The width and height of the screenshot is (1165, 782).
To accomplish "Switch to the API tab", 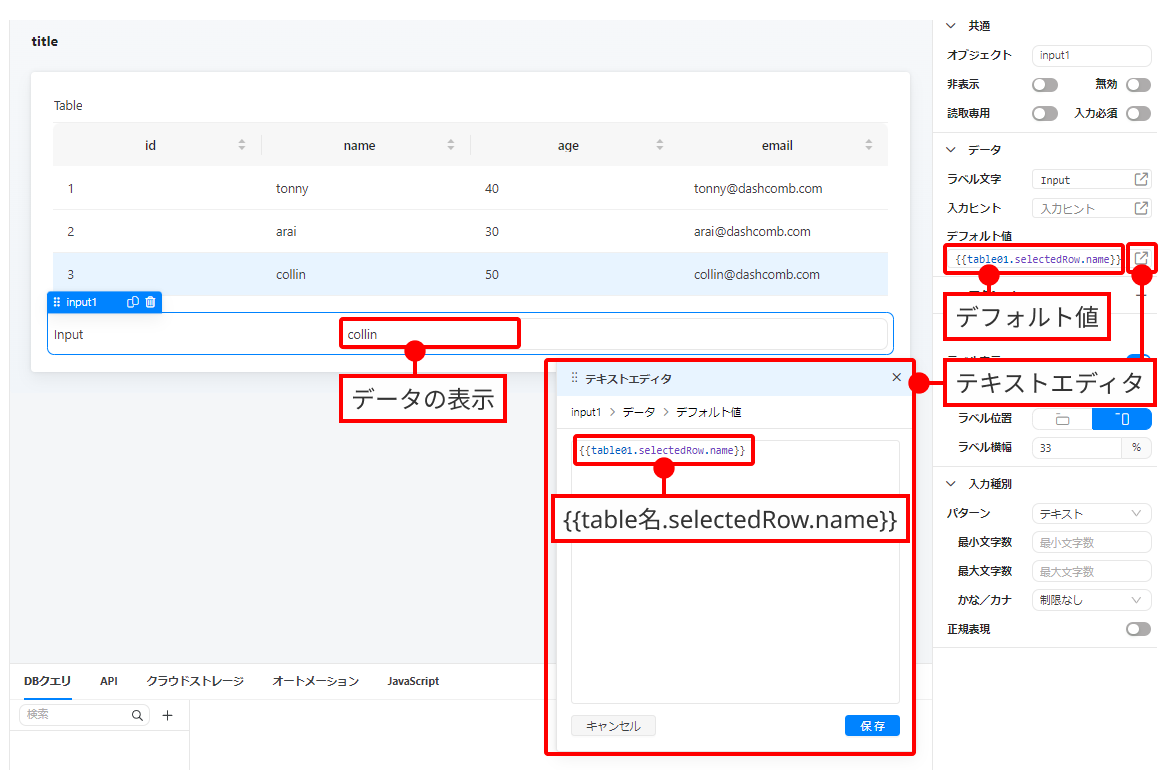I will (109, 681).
